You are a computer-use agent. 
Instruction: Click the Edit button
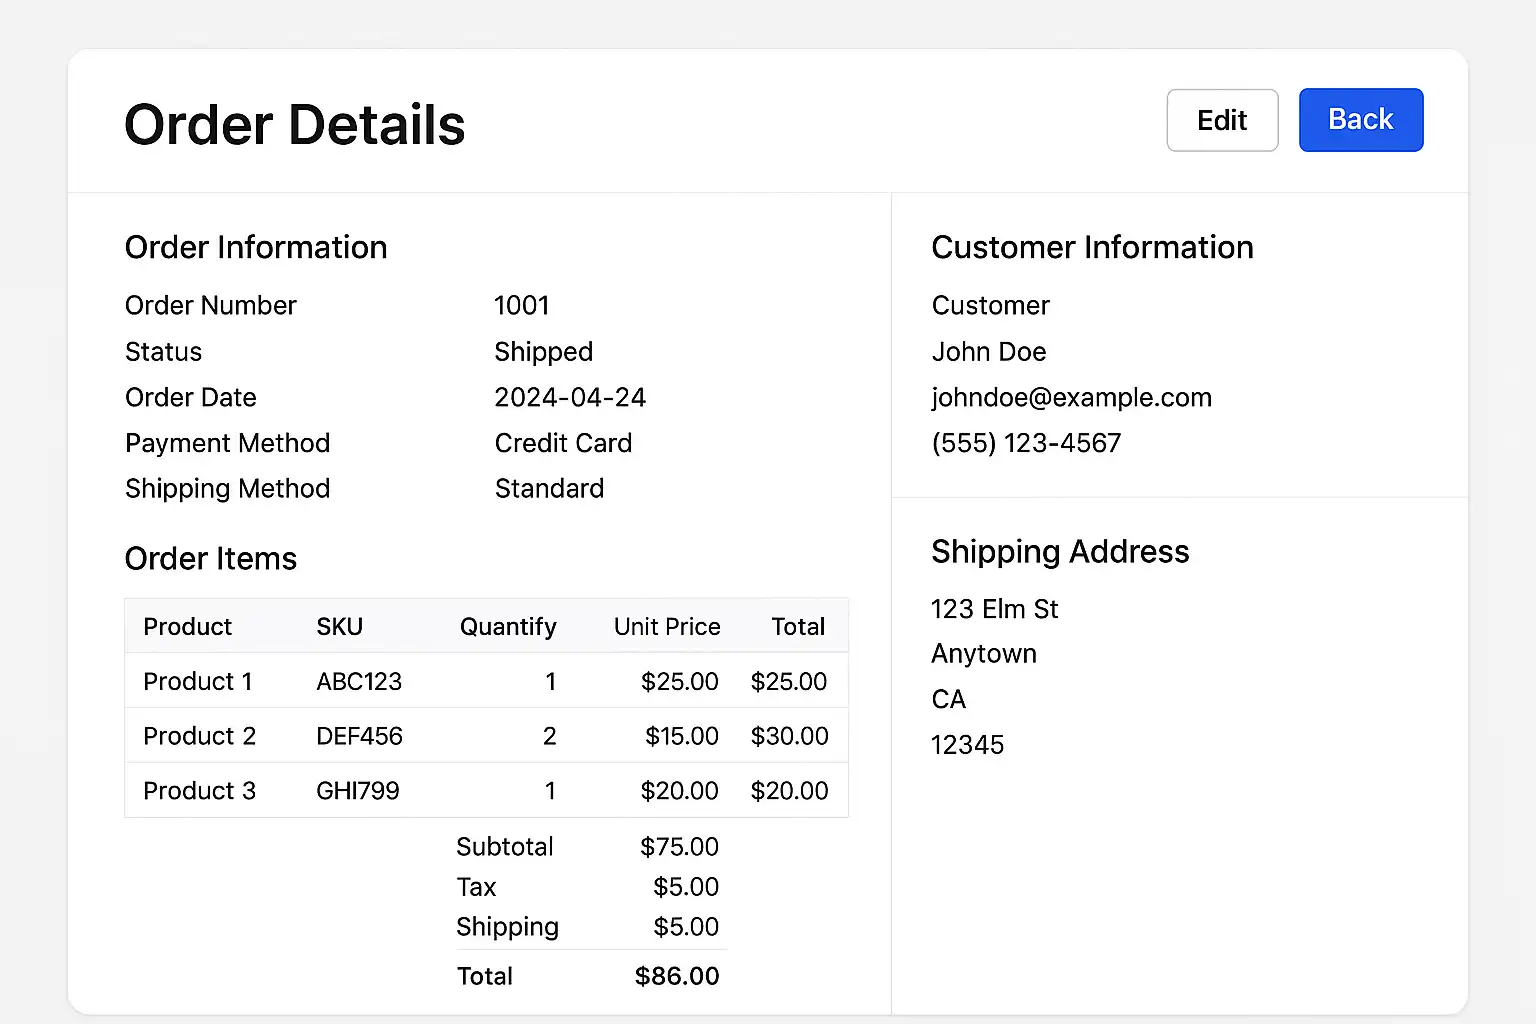pos(1222,120)
